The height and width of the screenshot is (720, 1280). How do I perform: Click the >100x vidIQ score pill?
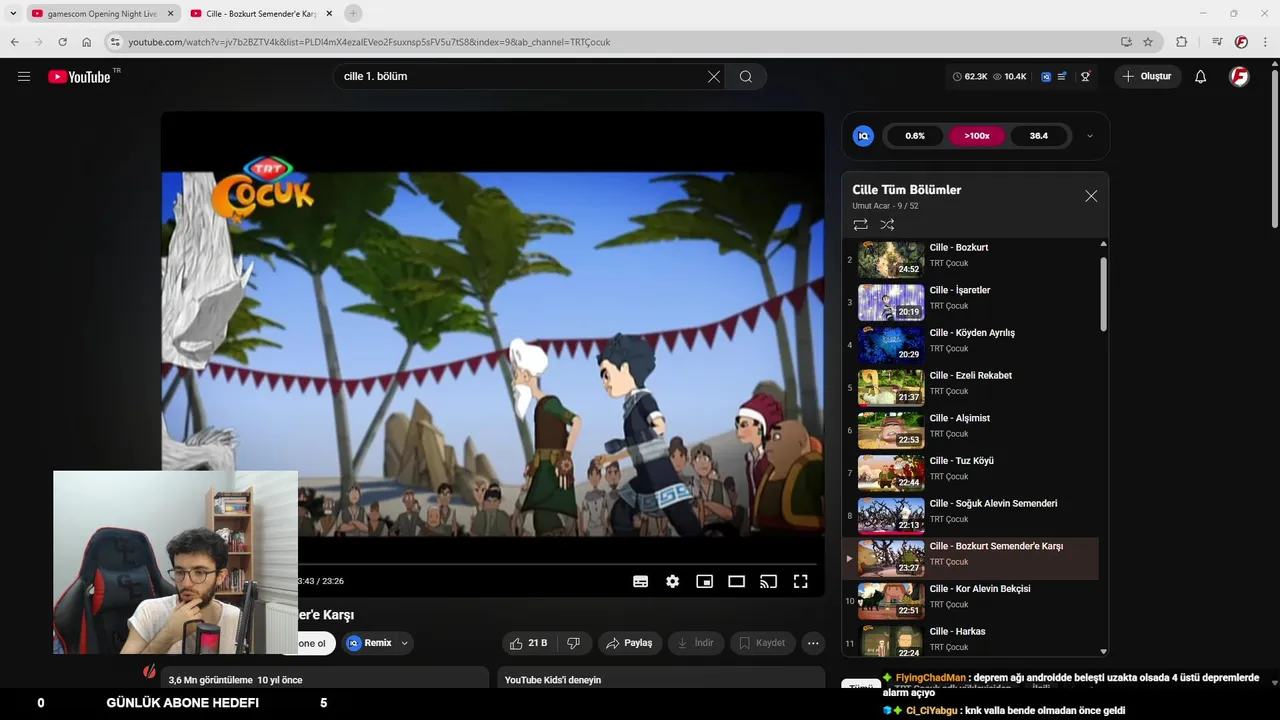pyautogui.click(x=977, y=136)
